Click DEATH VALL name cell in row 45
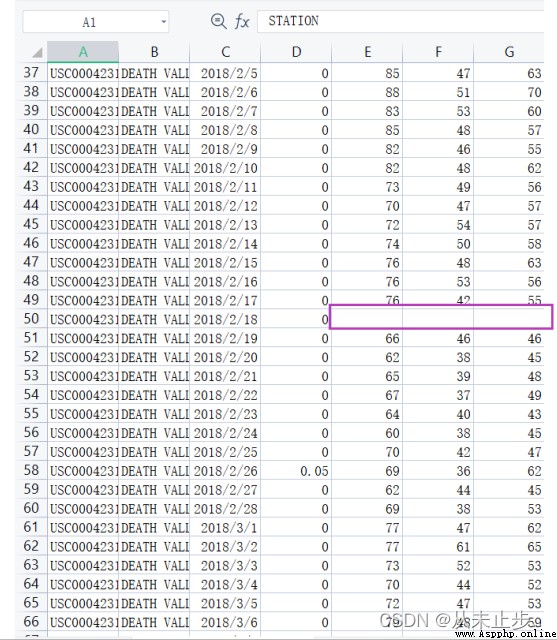 (x=154, y=224)
